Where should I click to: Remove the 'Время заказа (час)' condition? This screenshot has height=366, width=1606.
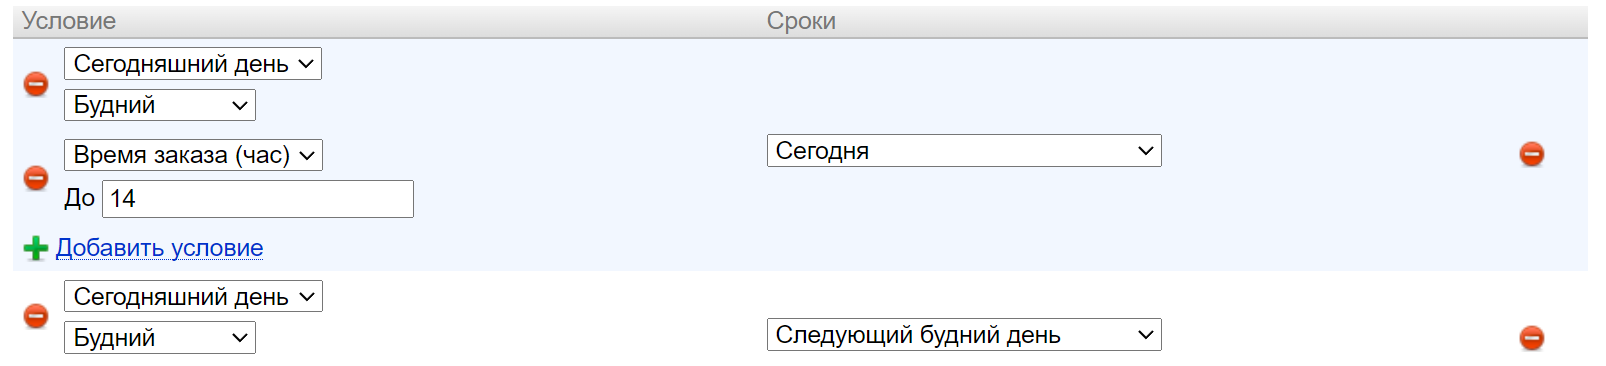click(36, 178)
